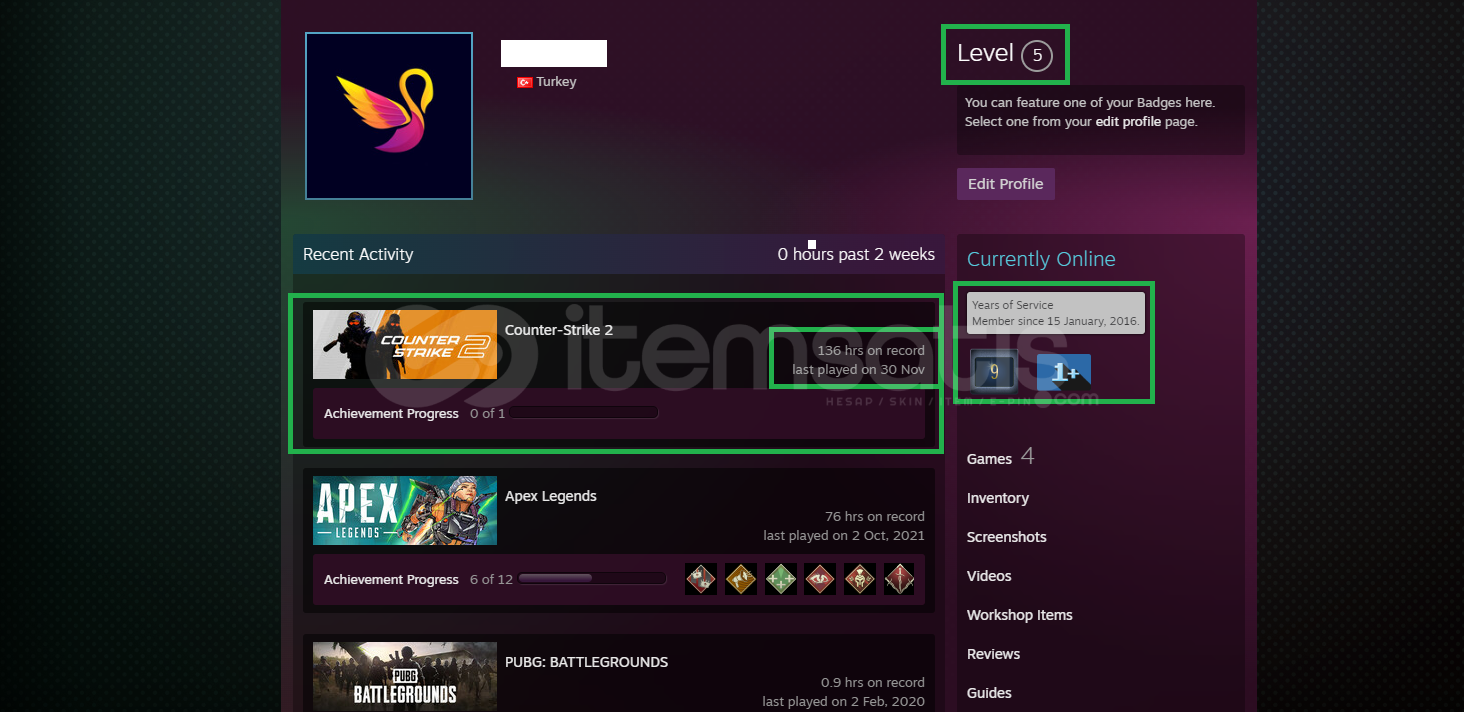1464x712 pixels.
Task: Click the Edit Profile button
Action: [x=1006, y=184]
